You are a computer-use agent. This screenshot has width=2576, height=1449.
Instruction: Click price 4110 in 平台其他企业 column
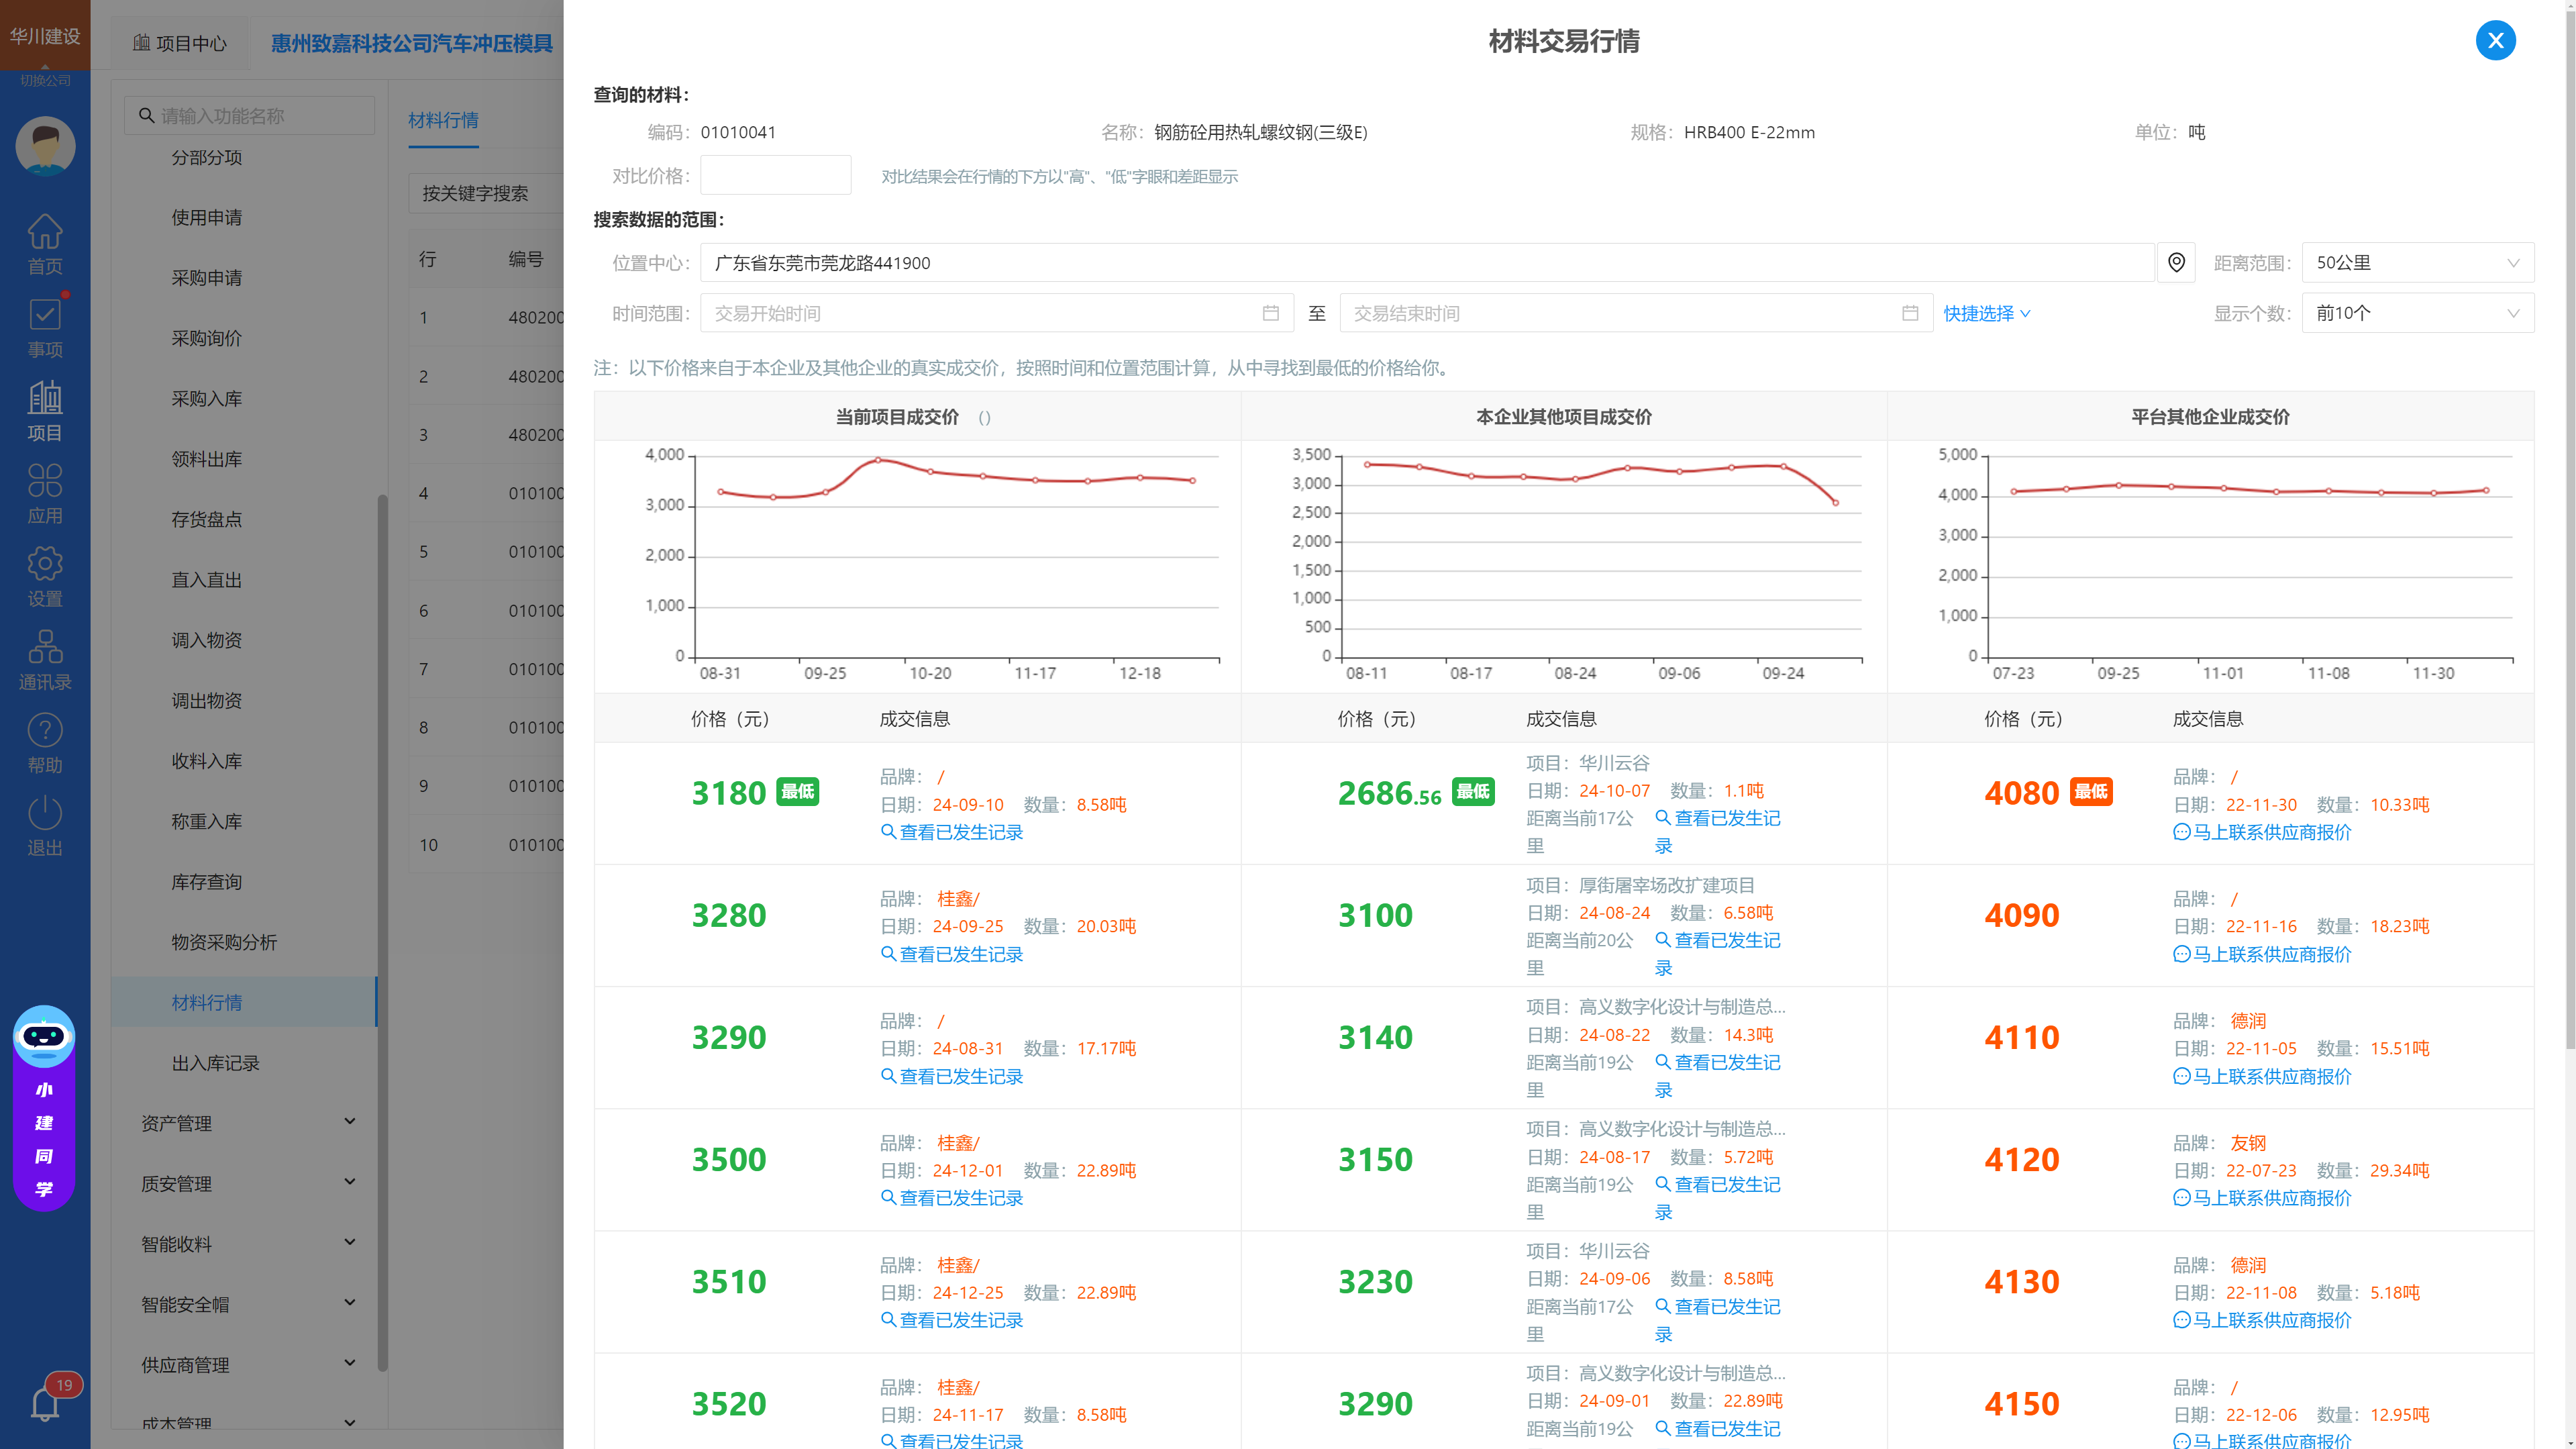(x=2022, y=1037)
